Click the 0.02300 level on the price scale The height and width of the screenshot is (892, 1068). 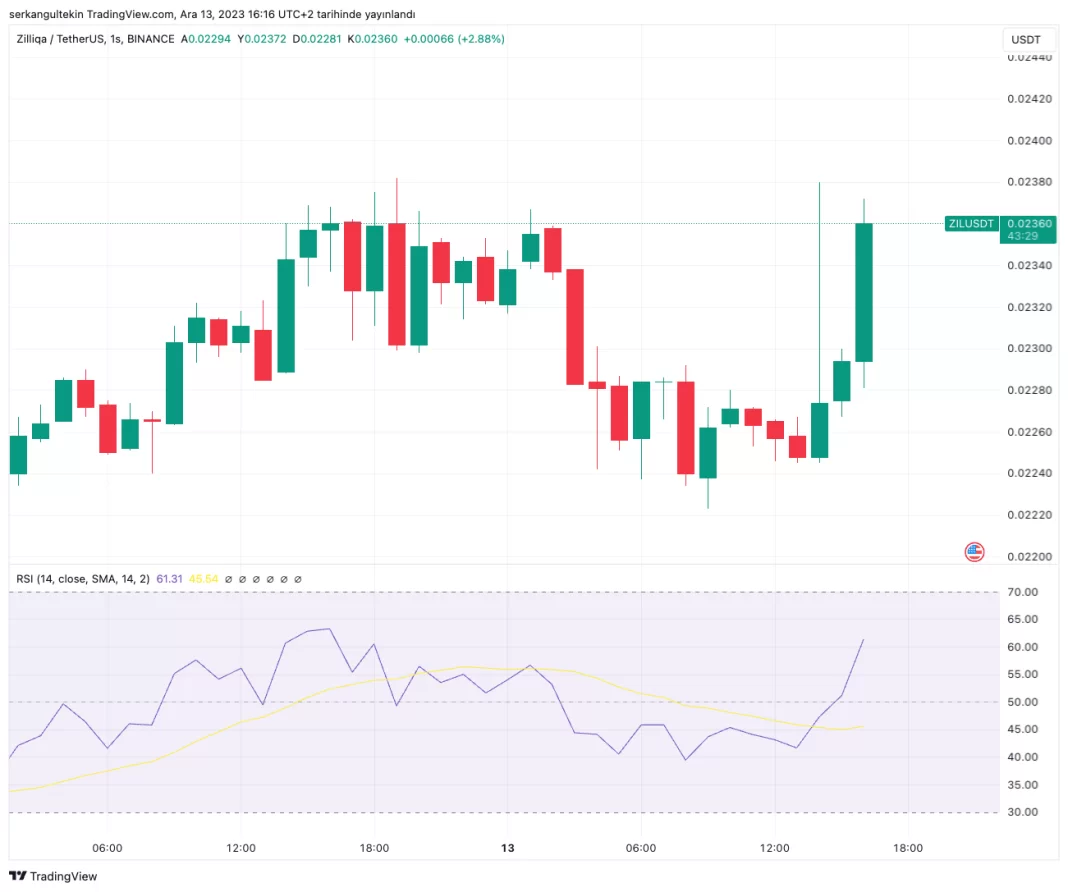coord(1029,348)
